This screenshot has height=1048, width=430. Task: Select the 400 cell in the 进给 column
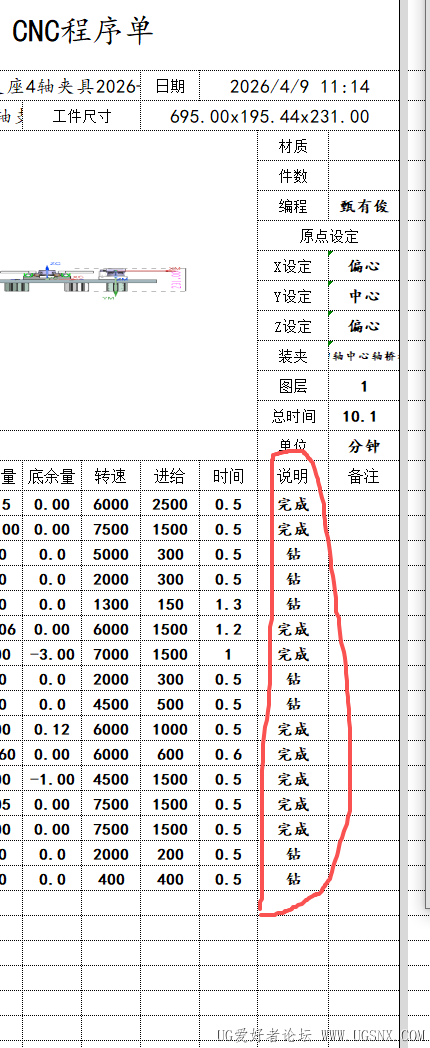pyautogui.click(x=170, y=880)
